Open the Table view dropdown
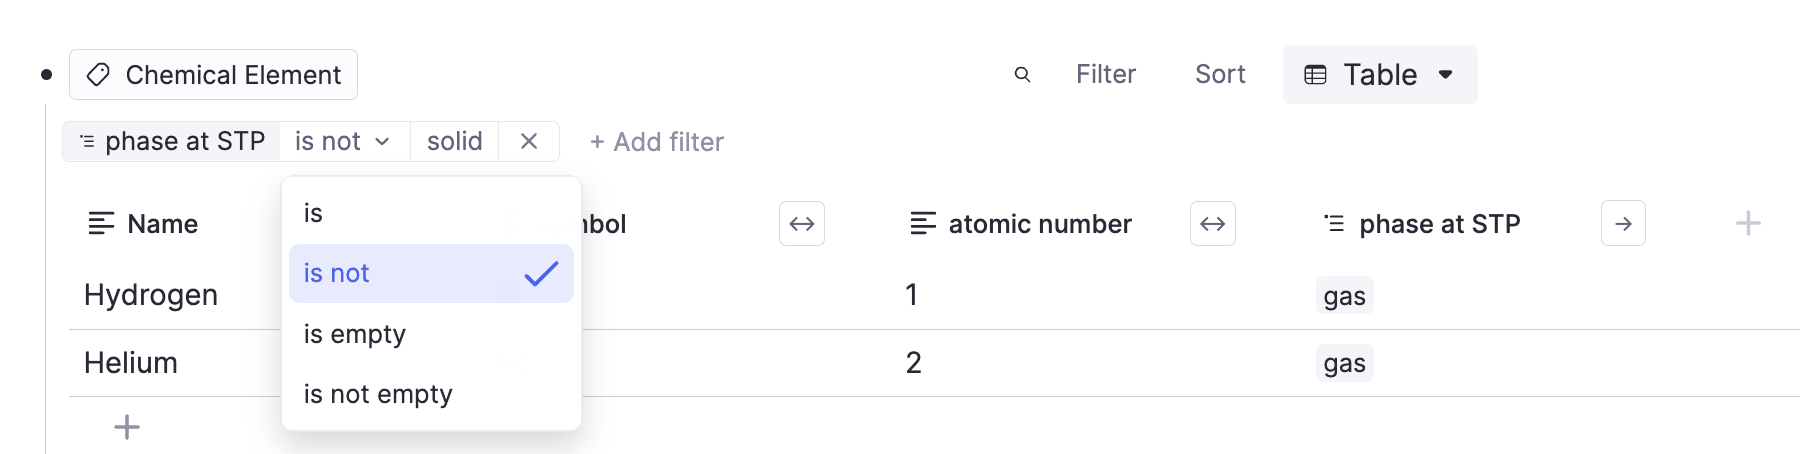This screenshot has width=1800, height=454. (1379, 75)
